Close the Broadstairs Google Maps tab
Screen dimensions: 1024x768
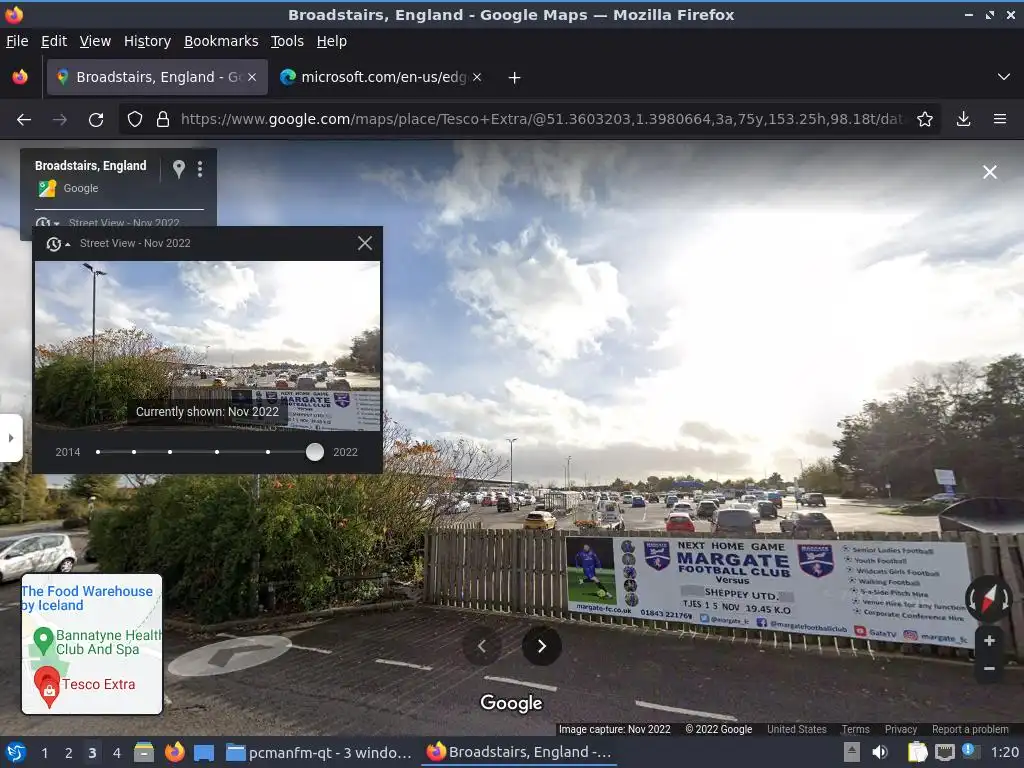[252, 77]
